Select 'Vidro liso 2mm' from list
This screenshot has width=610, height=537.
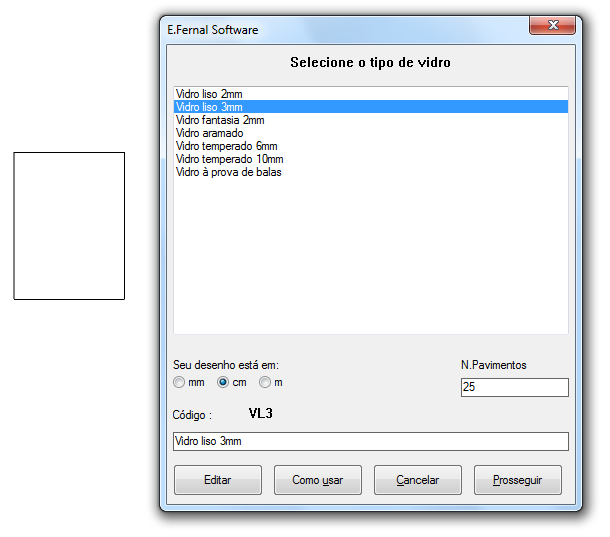coord(202,93)
